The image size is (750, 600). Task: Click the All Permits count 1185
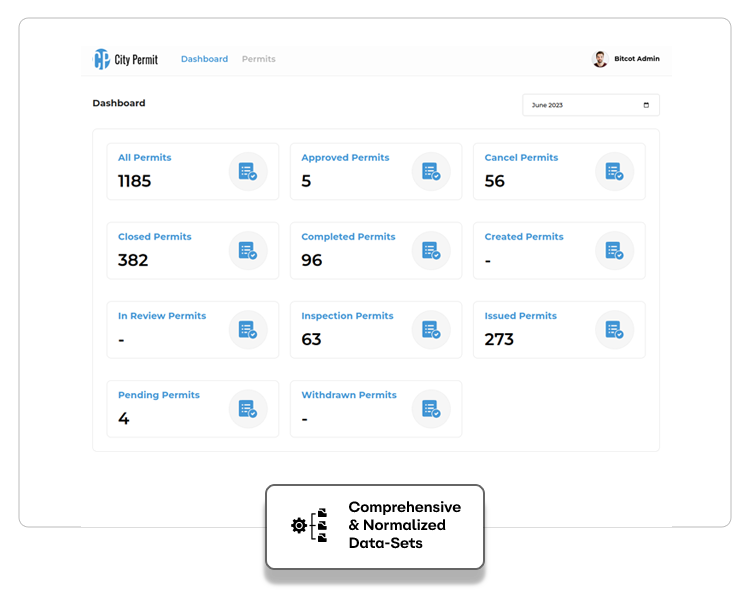click(135, 181)
